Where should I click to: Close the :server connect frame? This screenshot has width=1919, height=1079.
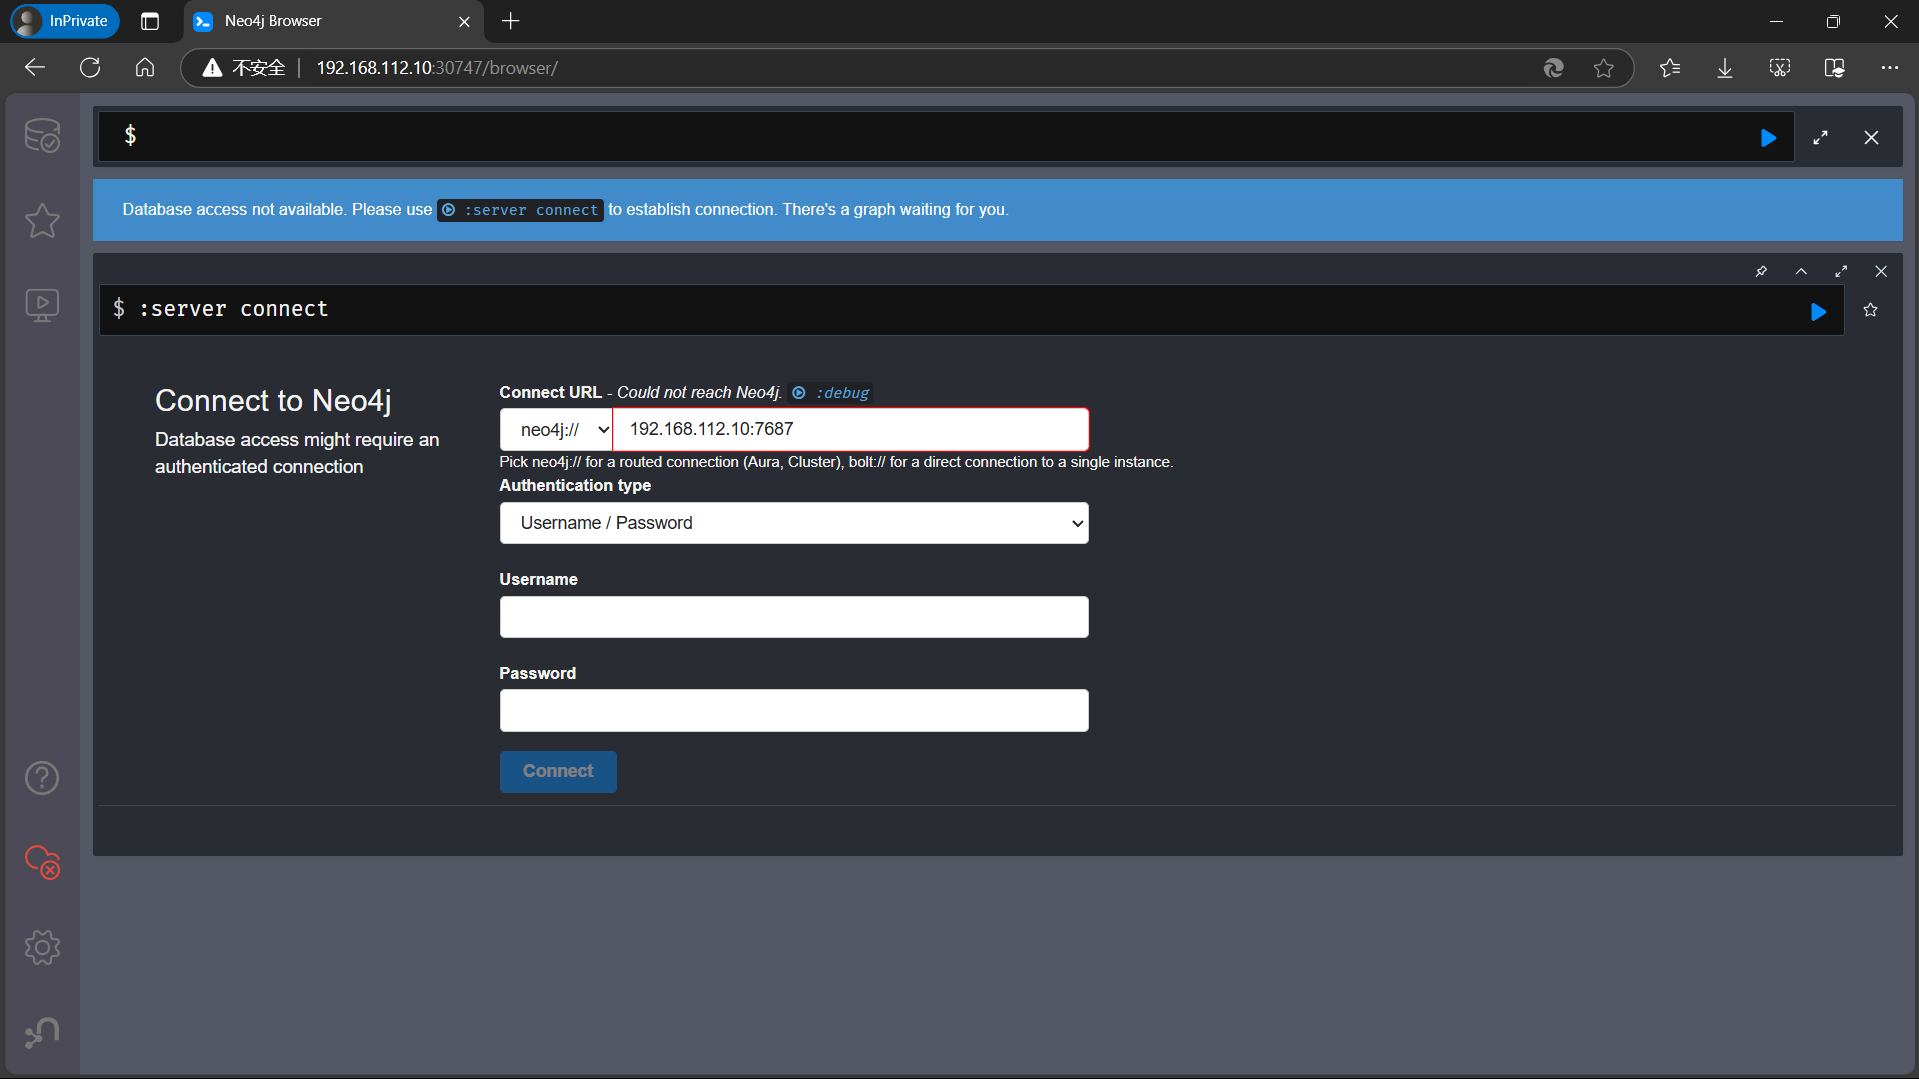(x=1881, y=272)
